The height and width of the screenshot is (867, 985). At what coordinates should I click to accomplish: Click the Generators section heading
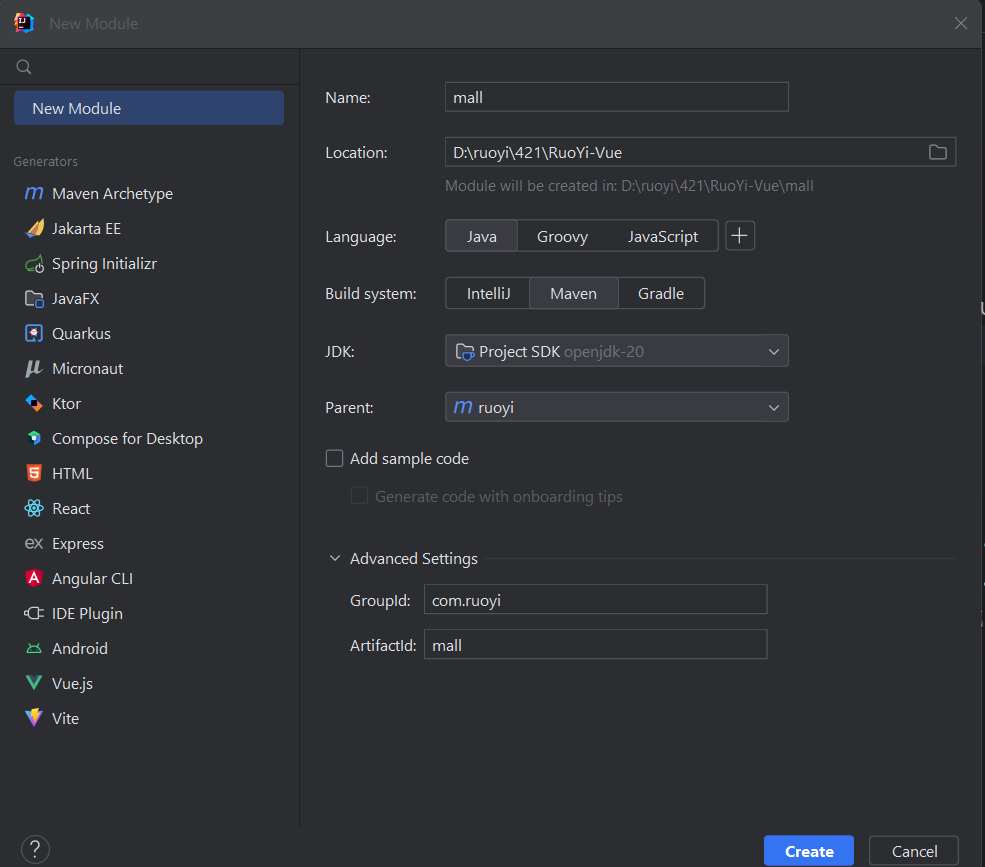[x=45, y=161]
